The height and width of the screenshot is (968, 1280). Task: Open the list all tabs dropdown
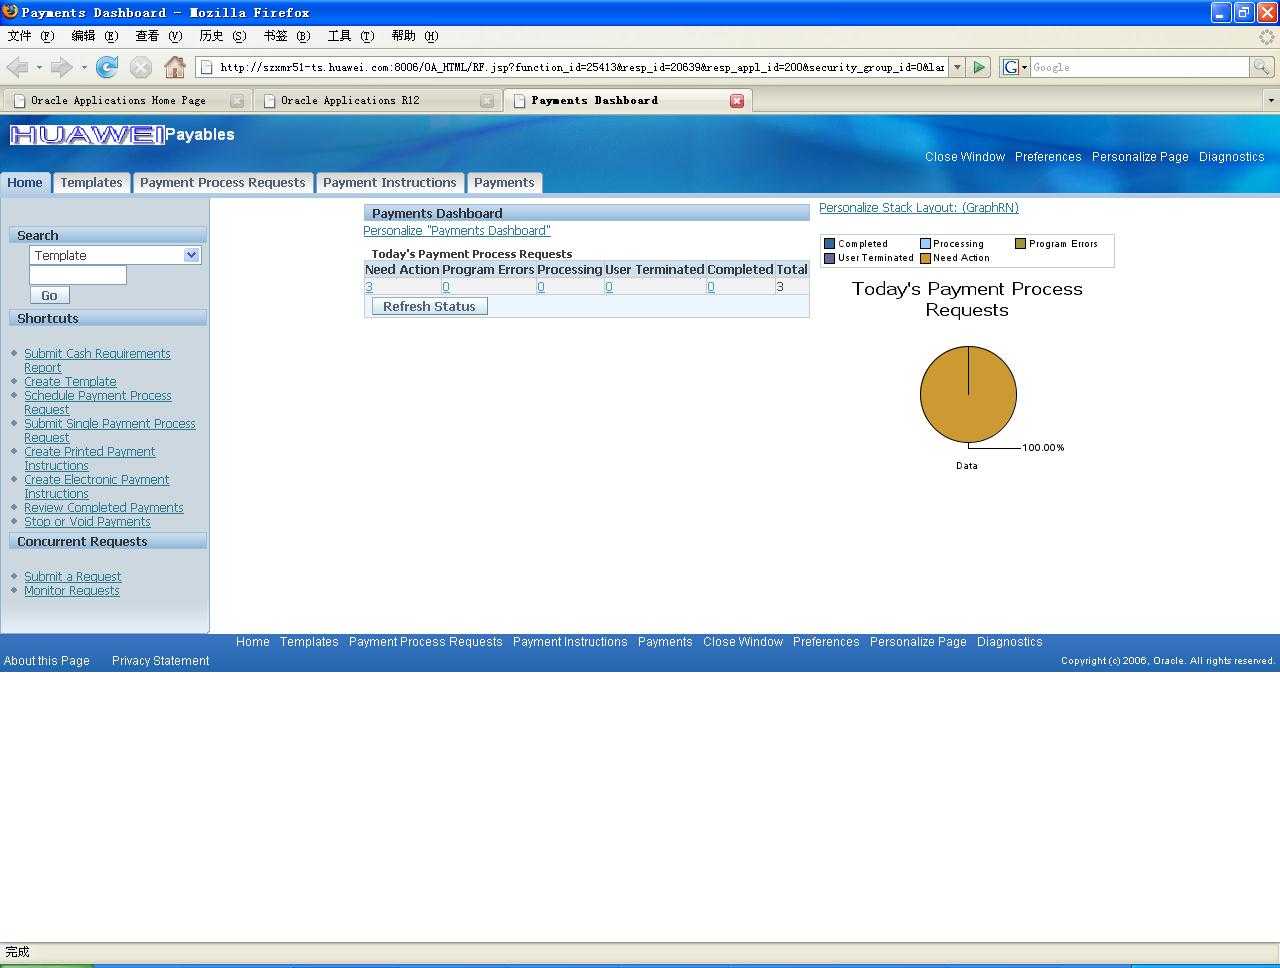point(1271,100)
